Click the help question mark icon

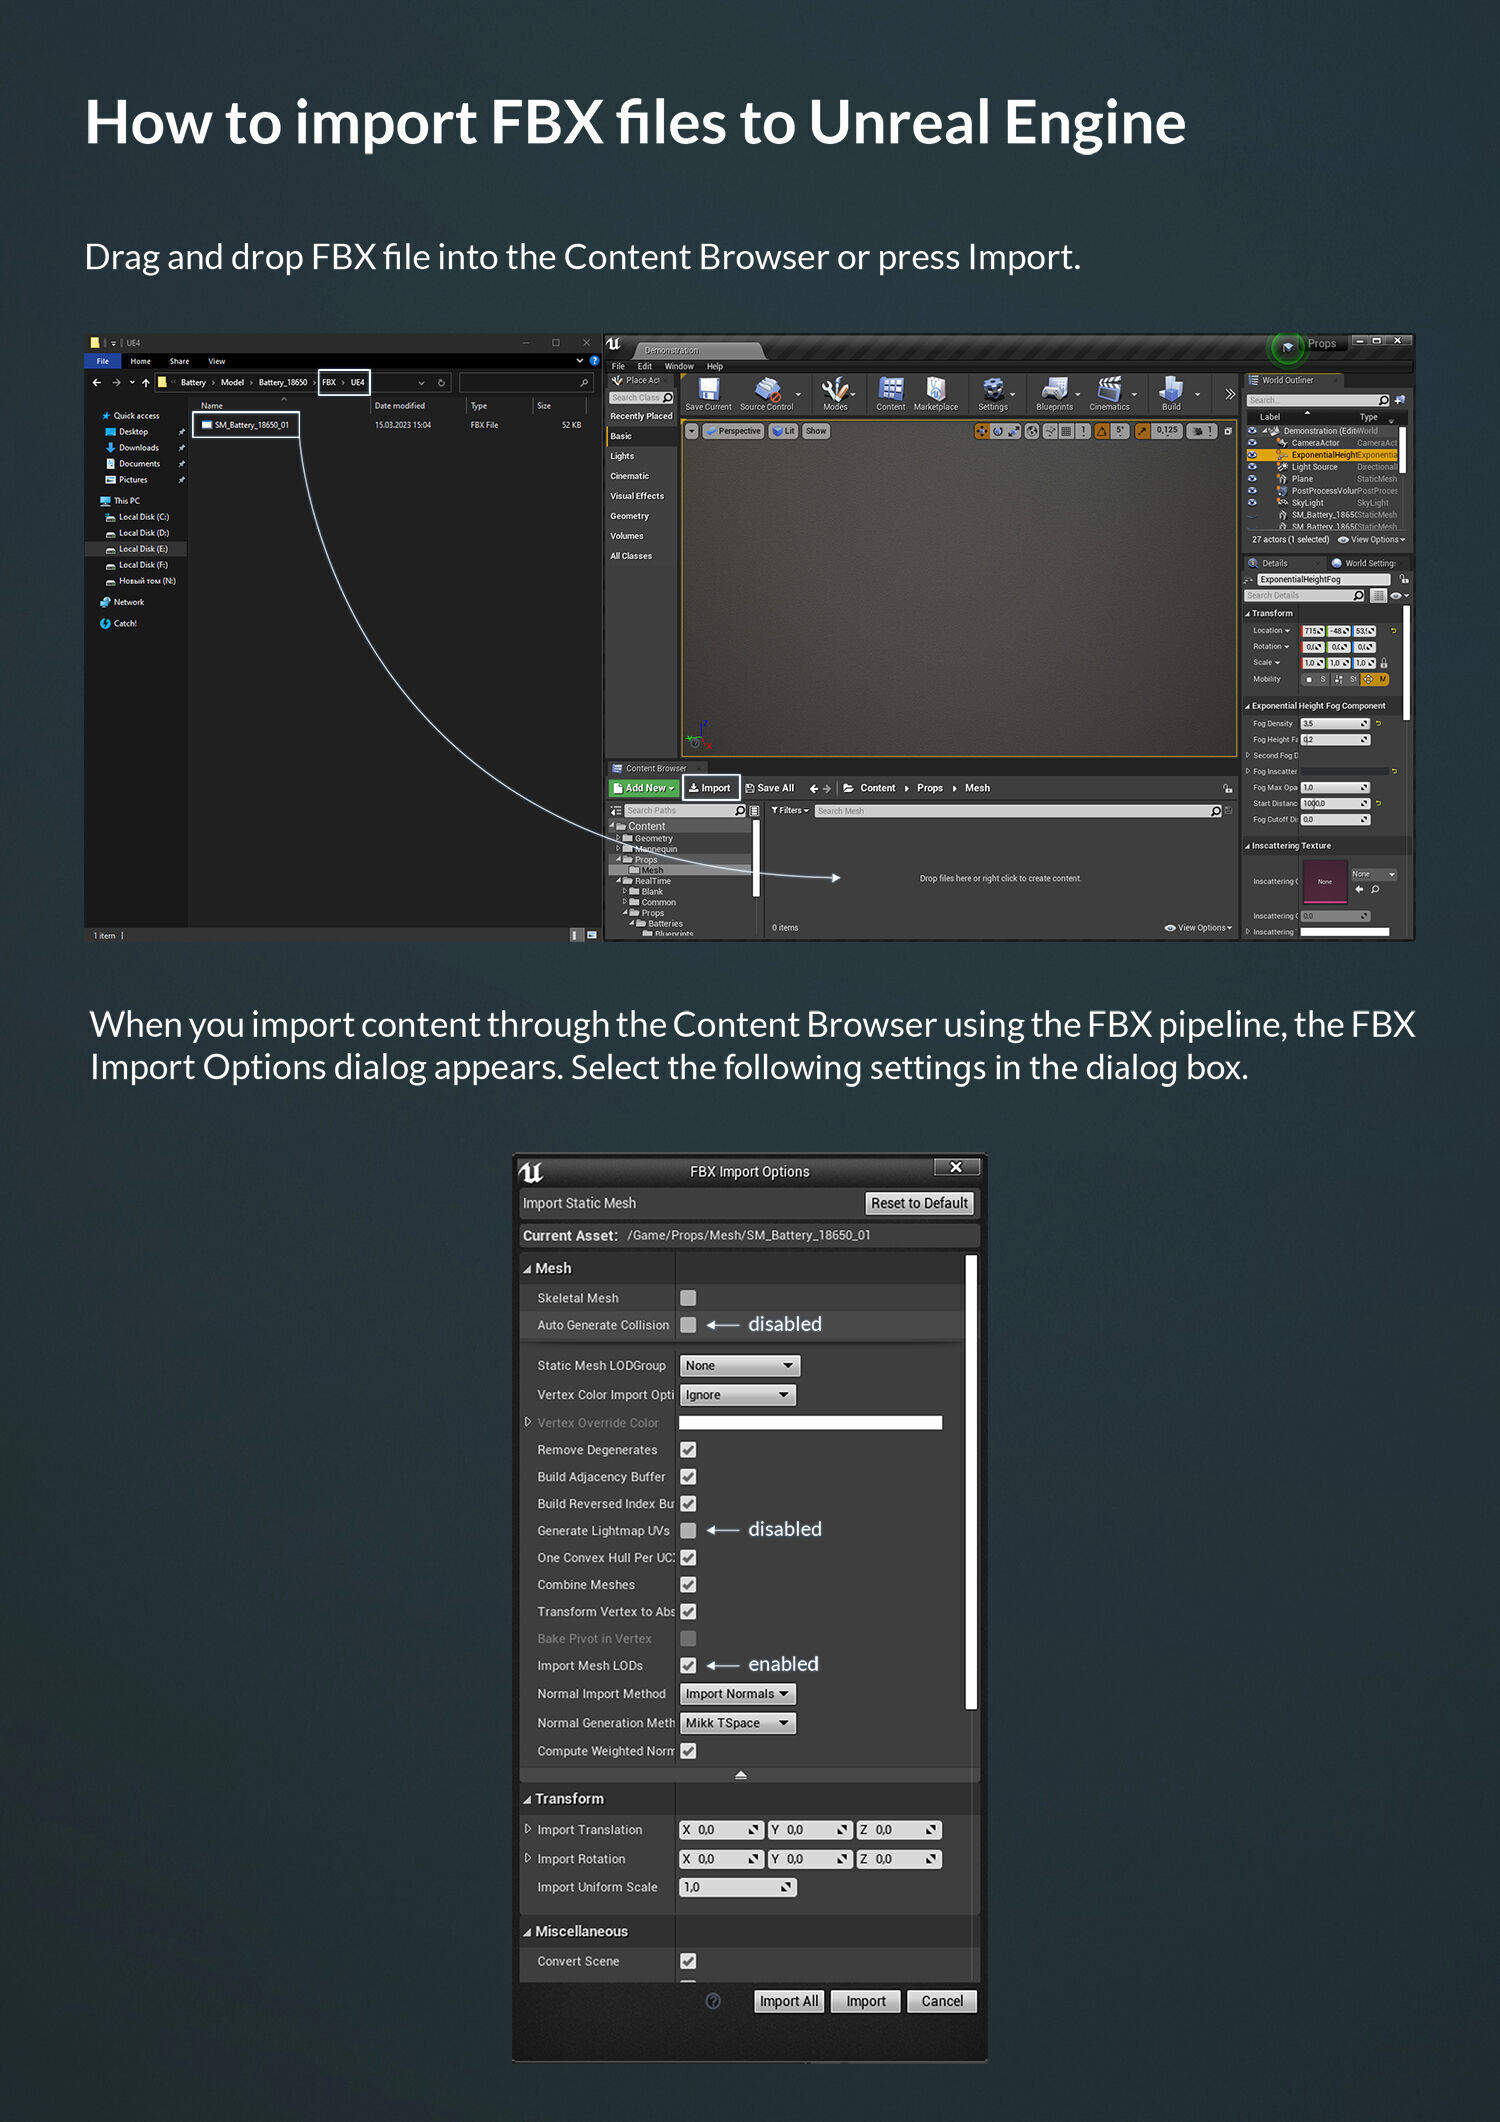713,2001
